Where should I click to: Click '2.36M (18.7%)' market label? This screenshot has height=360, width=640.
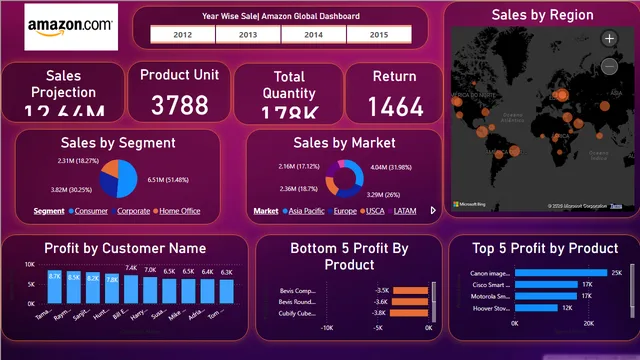pos(298,189)
